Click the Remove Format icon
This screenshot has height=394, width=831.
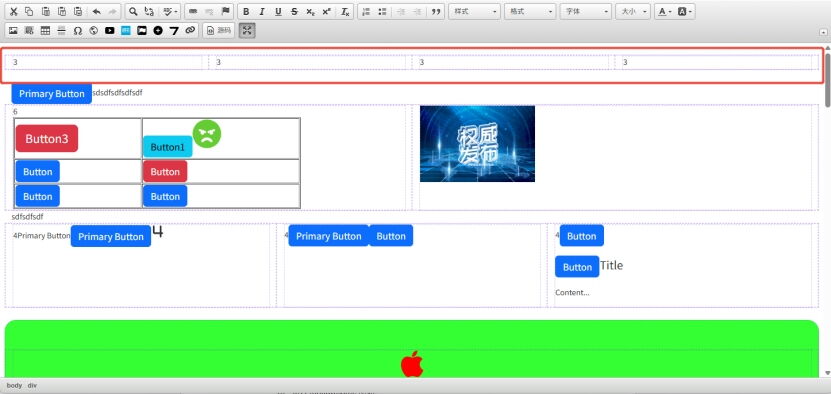[345, 12]
